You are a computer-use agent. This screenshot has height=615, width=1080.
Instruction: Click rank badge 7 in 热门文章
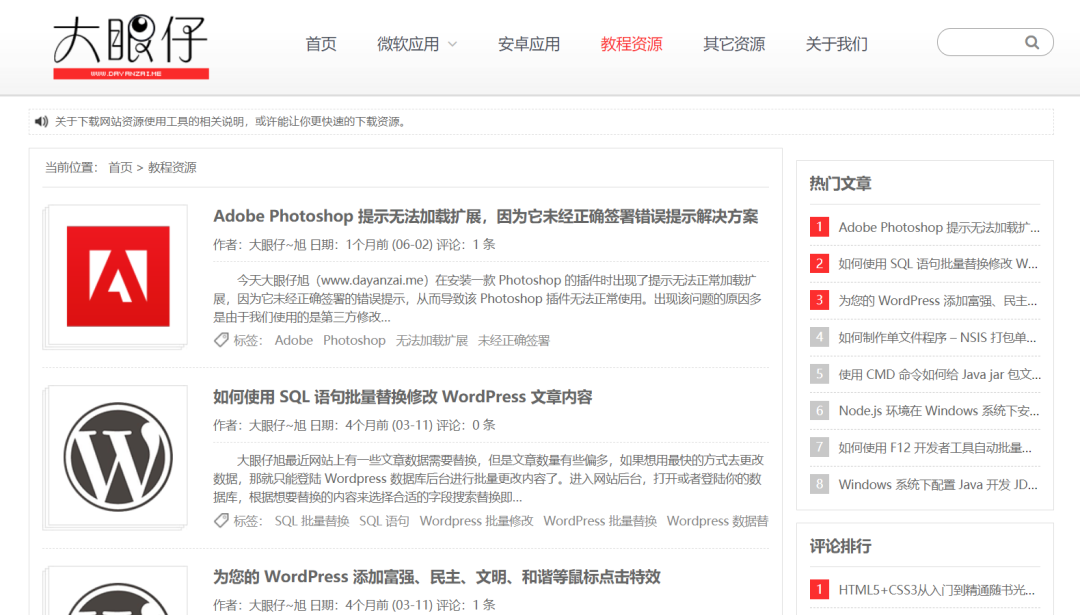click(x=819, y=448)
